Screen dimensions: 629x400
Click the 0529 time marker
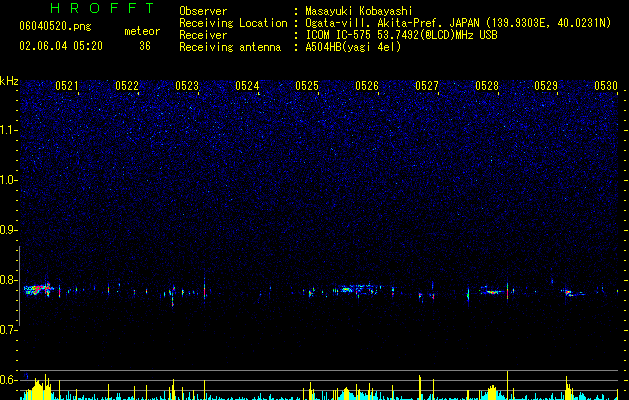pyautogui.click(x=546, y=86)
